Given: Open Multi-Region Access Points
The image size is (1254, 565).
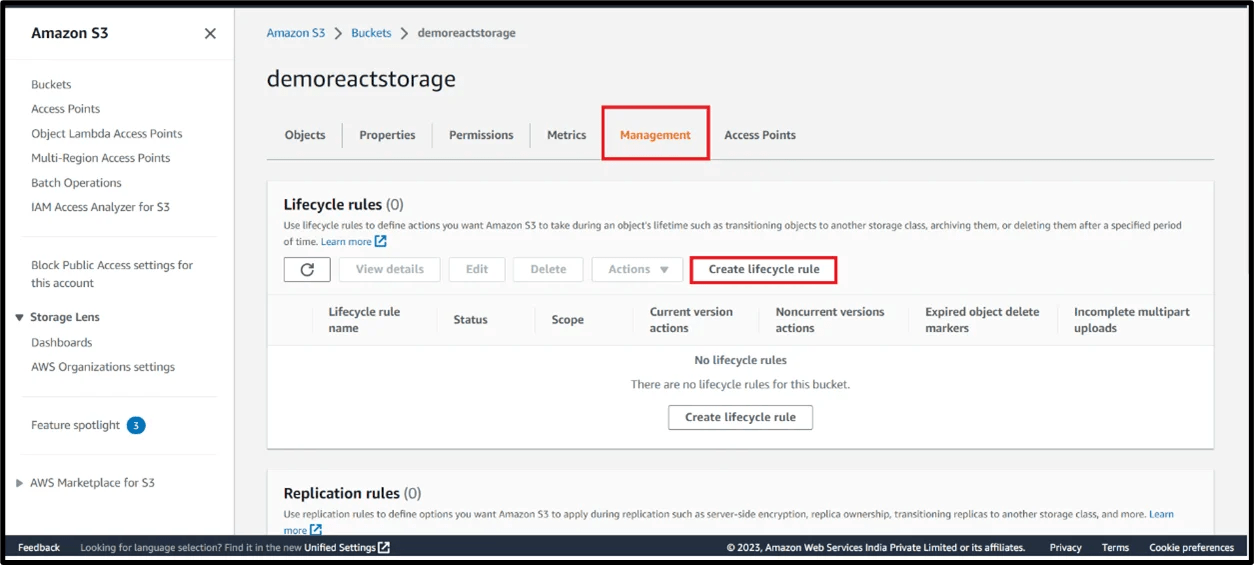Looking at the screenshot, I should pos(101,158).
